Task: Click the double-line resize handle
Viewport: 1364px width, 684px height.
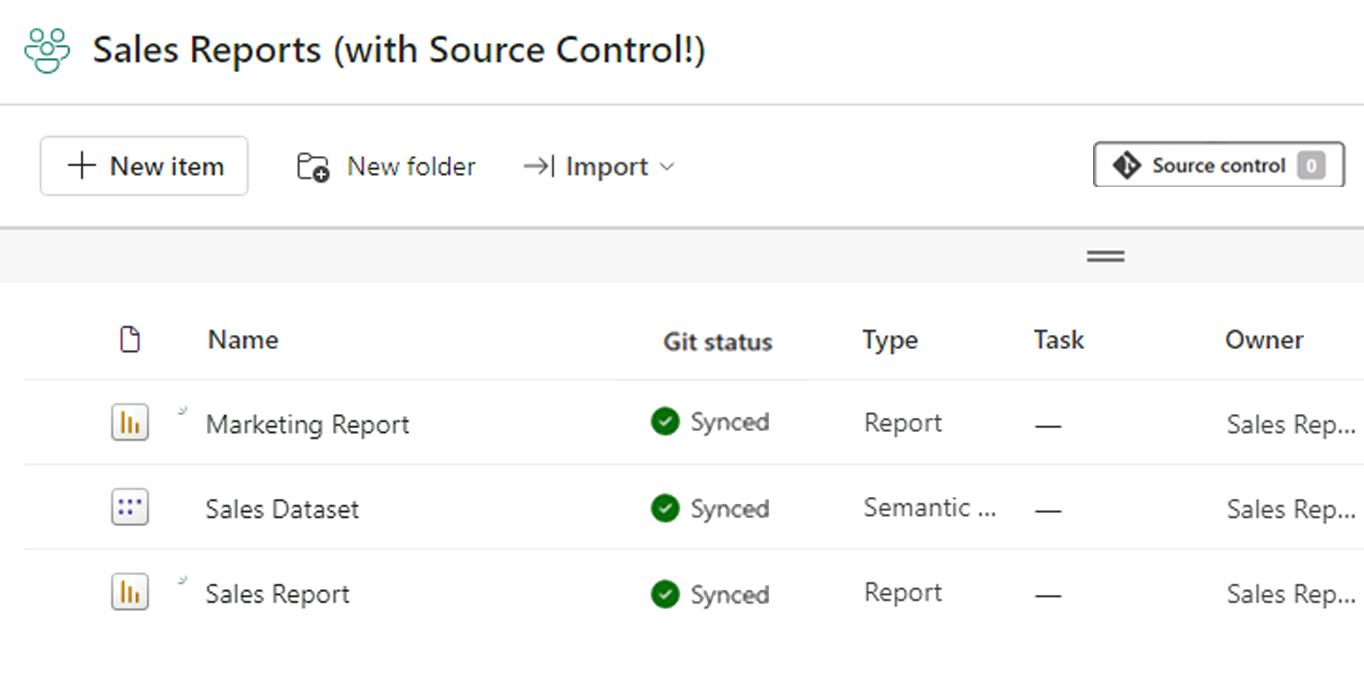Action: [x=1105, y=256]
